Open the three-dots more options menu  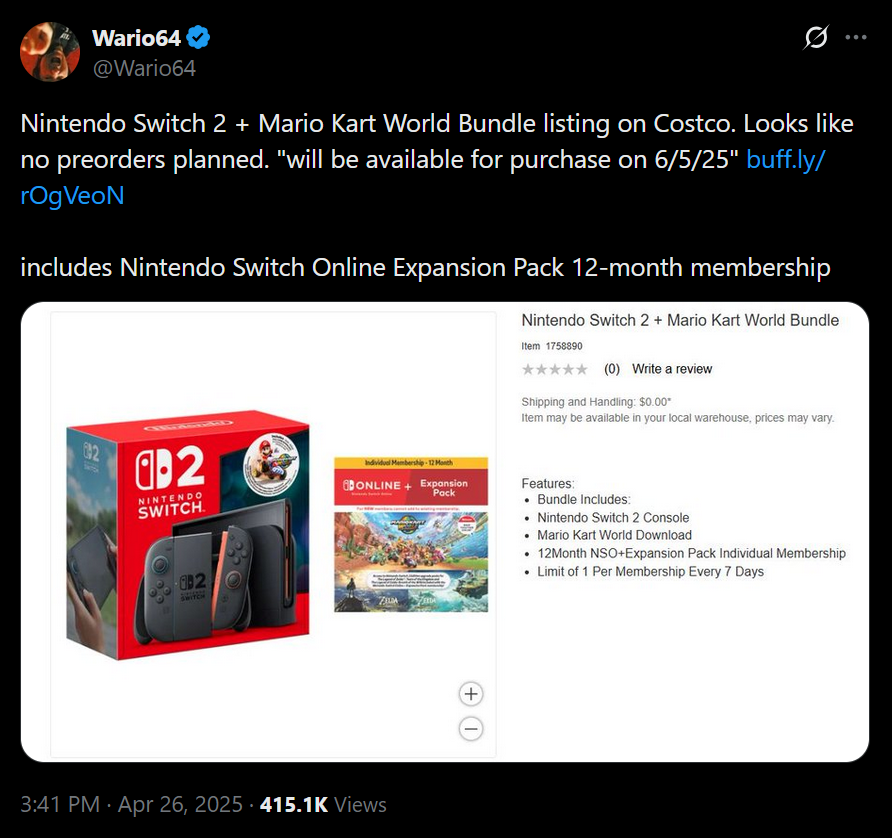[x=856, y=38]
